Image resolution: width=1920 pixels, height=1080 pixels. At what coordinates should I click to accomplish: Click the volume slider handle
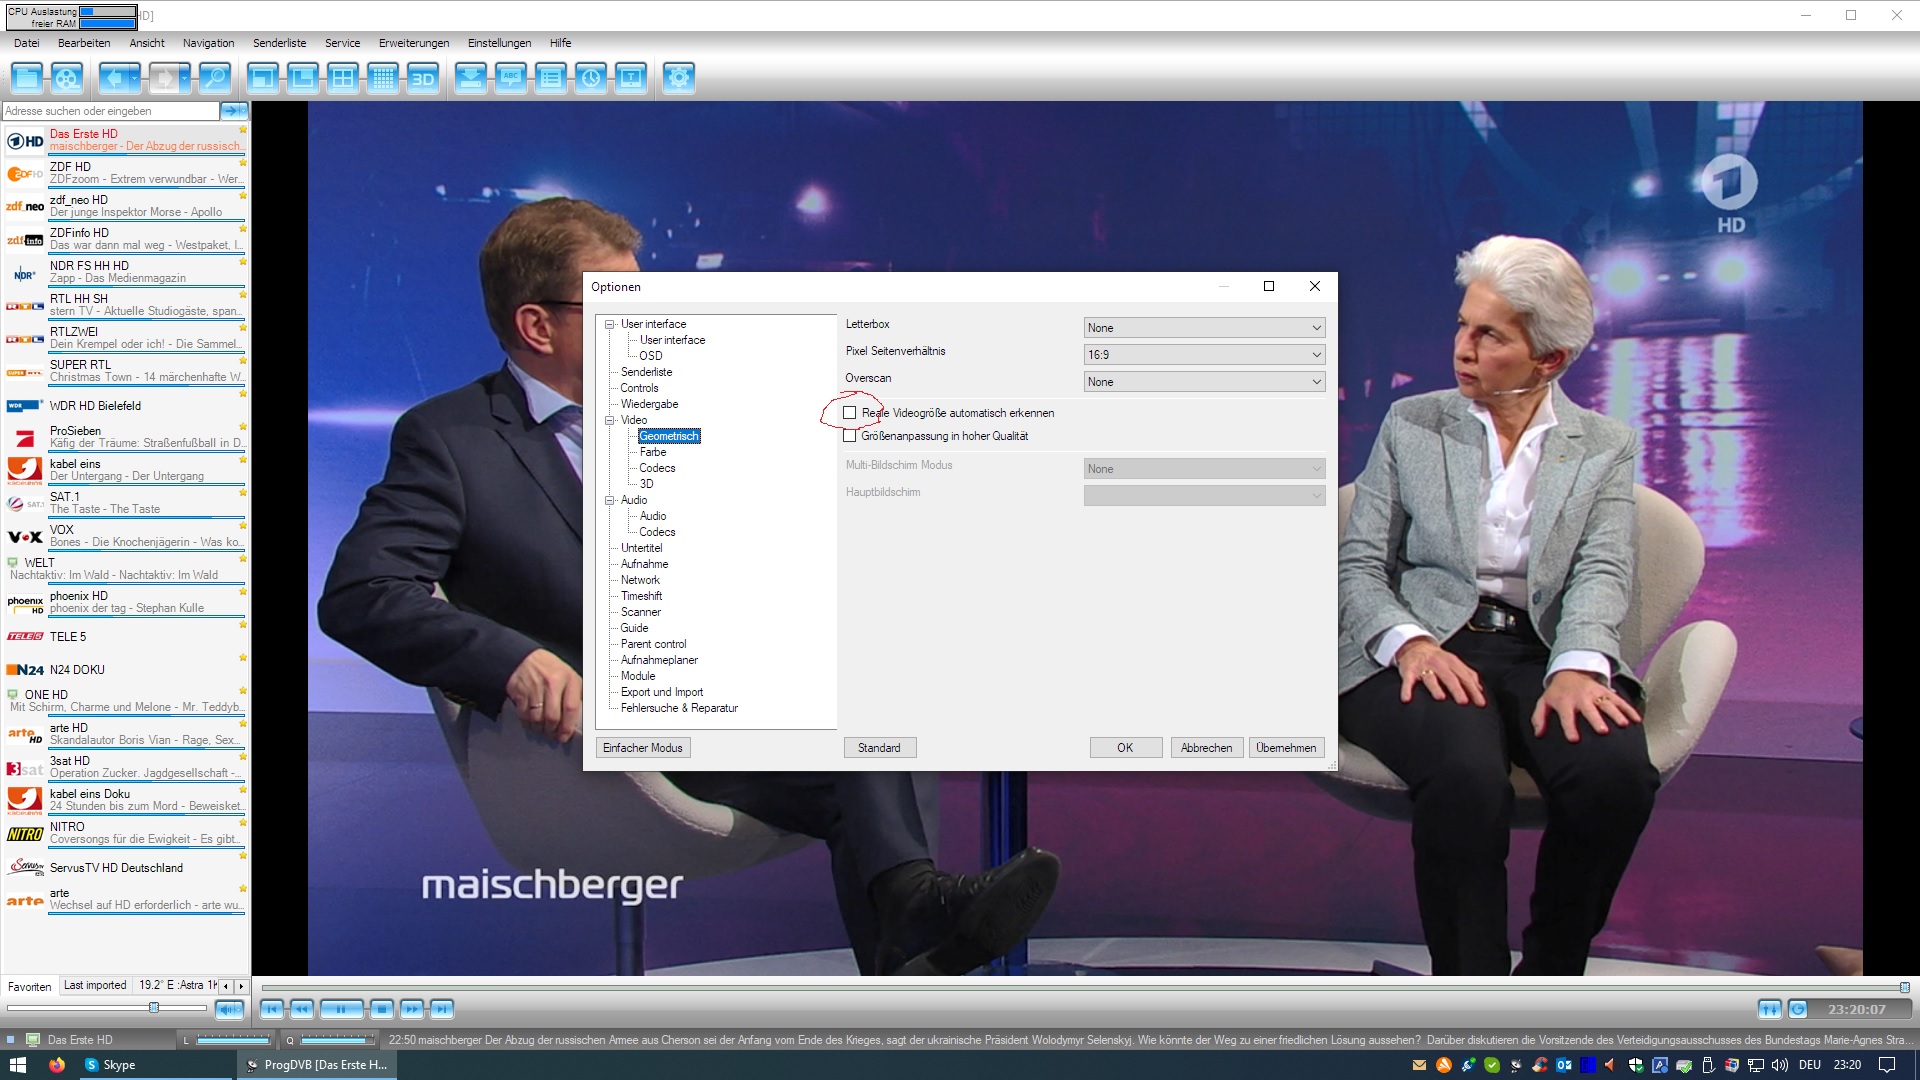point(154,1008)
